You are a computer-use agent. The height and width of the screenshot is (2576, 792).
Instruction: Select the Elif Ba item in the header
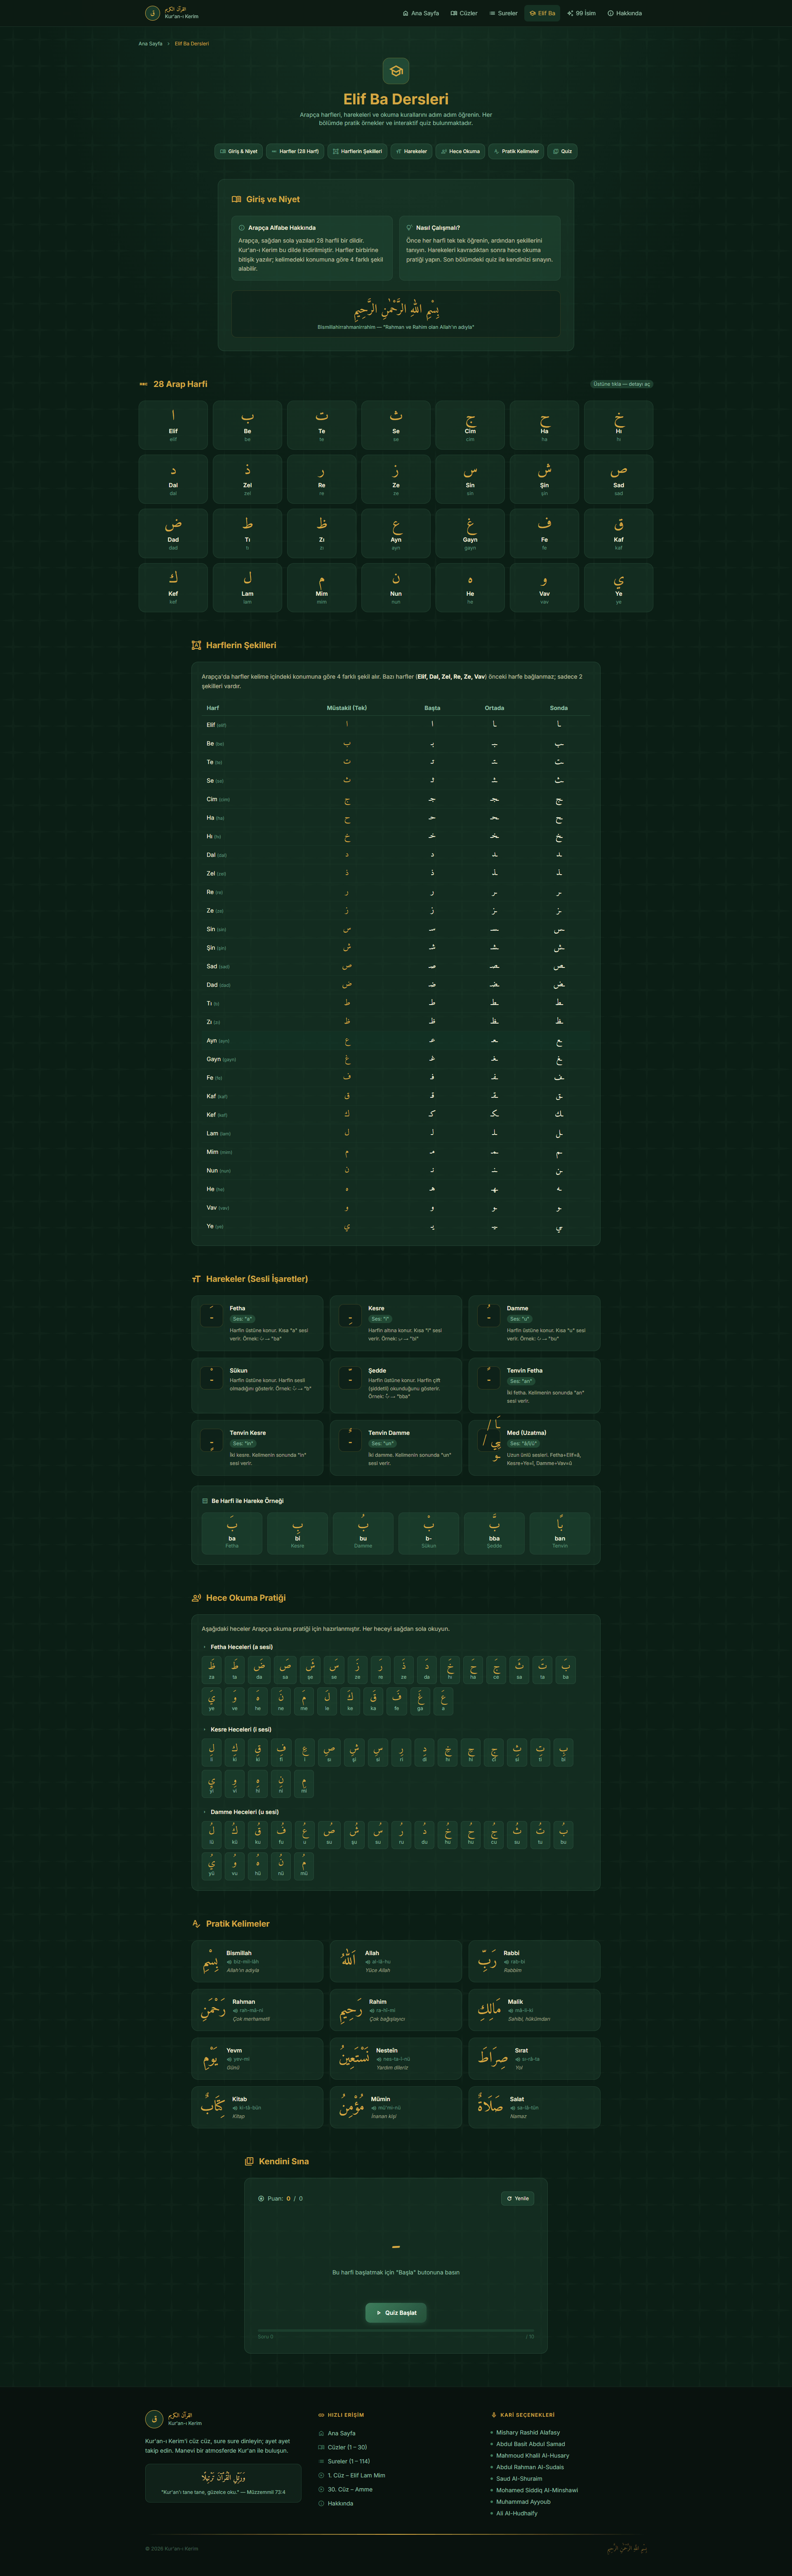point(542,13)
